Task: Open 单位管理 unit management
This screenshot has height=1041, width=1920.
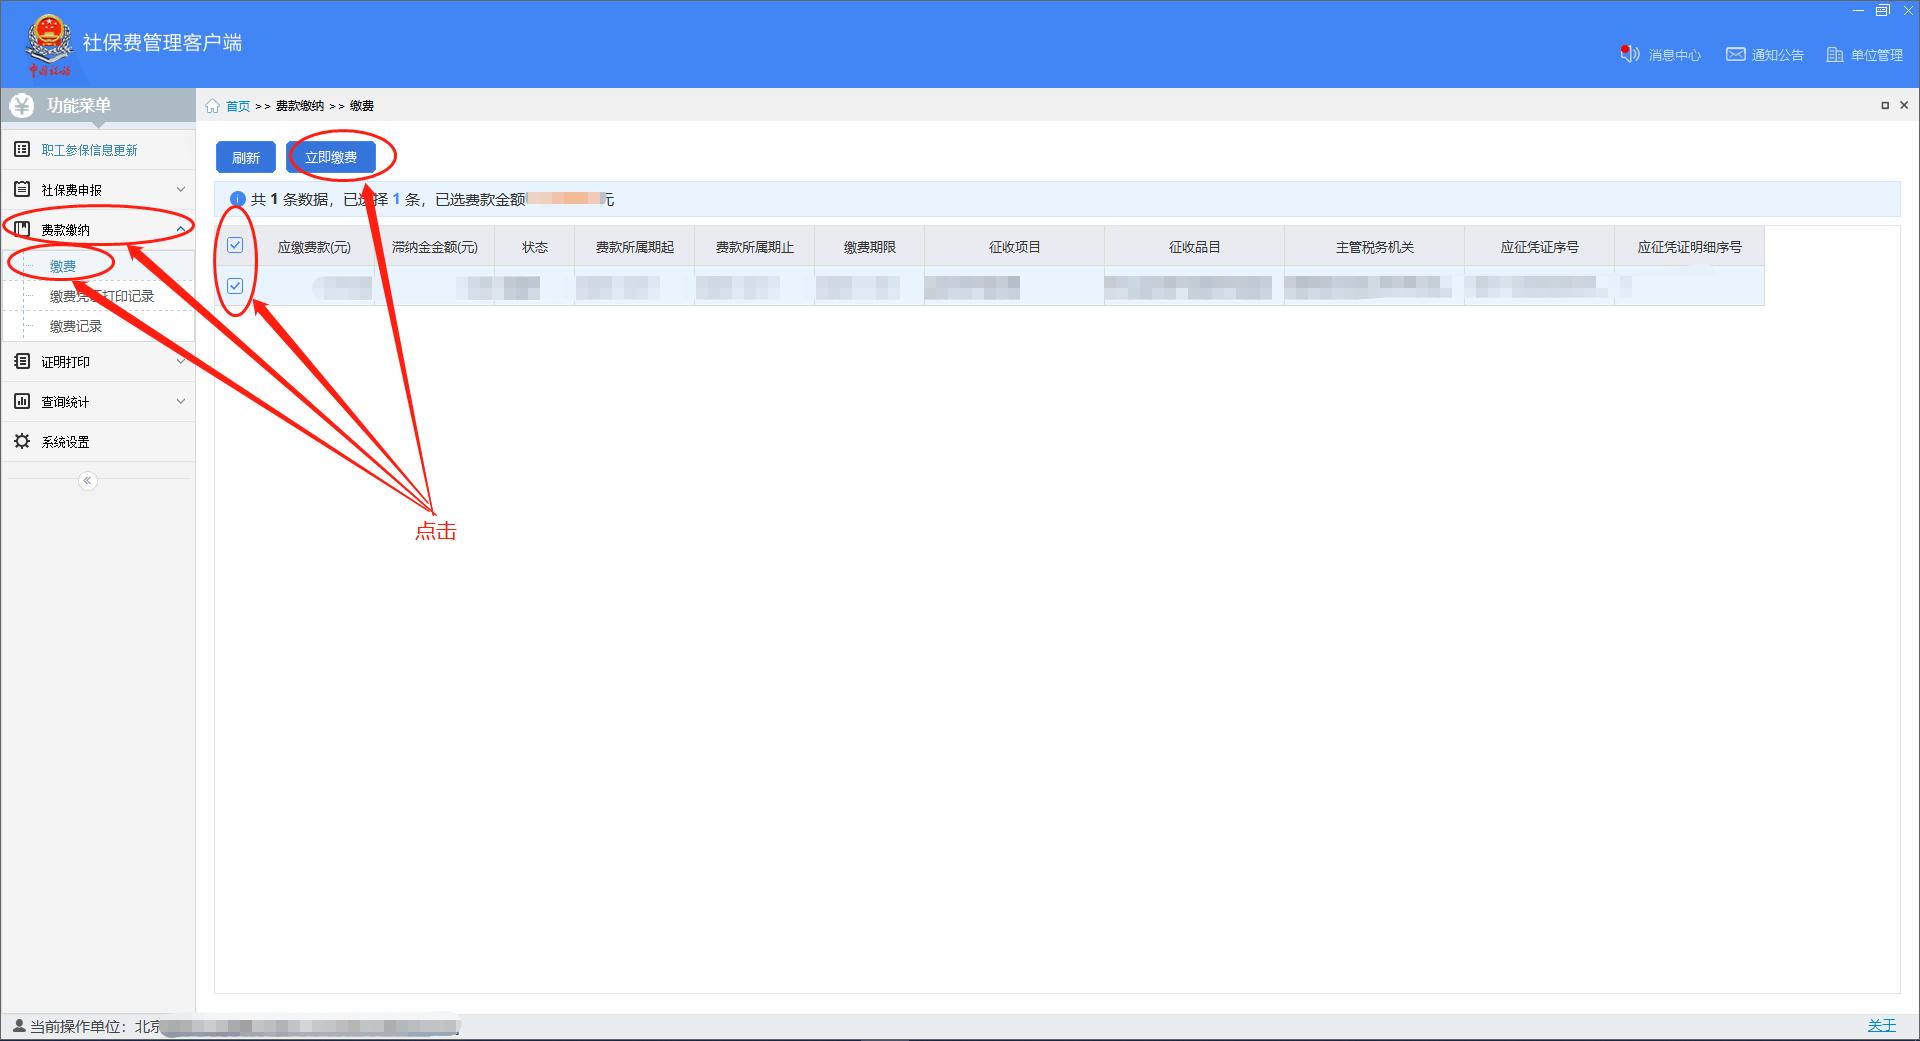Action: pos(1865,55)
